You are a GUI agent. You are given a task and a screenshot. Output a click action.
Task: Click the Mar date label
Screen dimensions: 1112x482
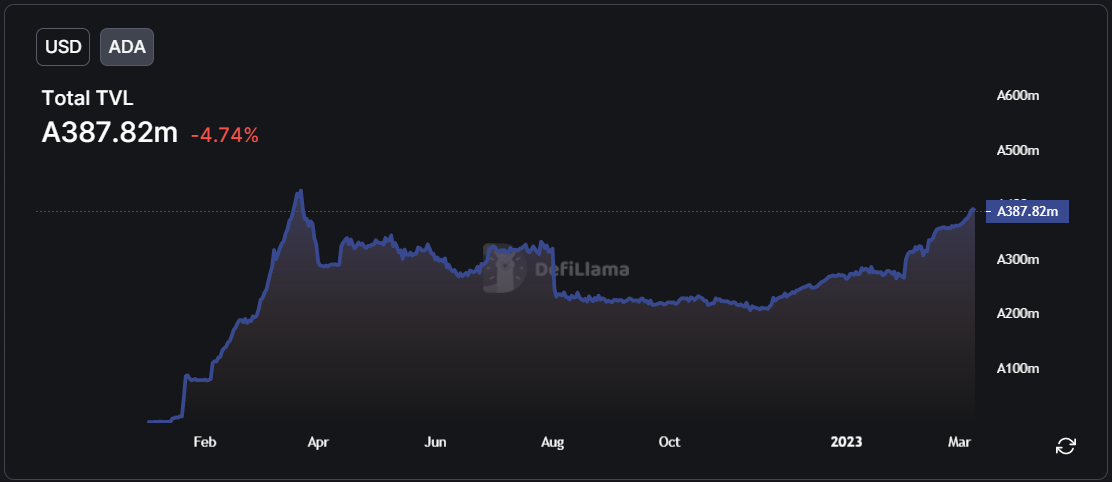[x=959, y=442]
